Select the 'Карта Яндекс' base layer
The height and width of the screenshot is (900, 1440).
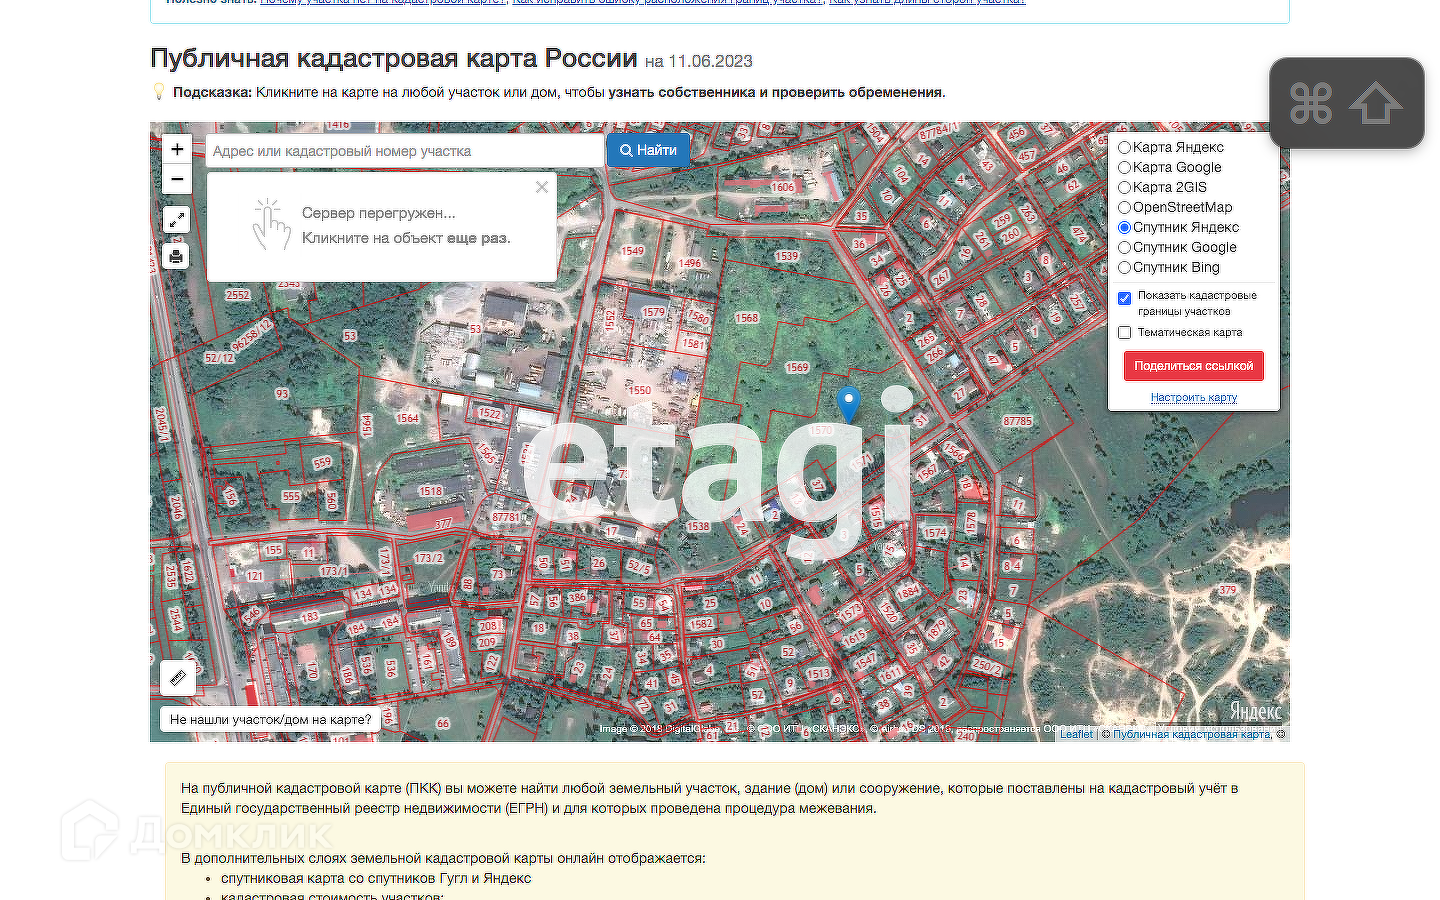(1125, 148)
